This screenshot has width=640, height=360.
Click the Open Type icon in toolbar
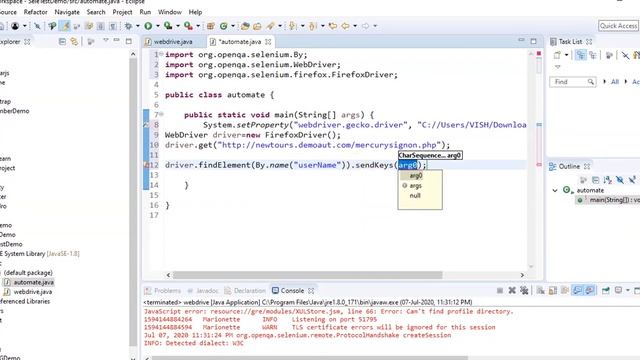[x=245, y=26]
